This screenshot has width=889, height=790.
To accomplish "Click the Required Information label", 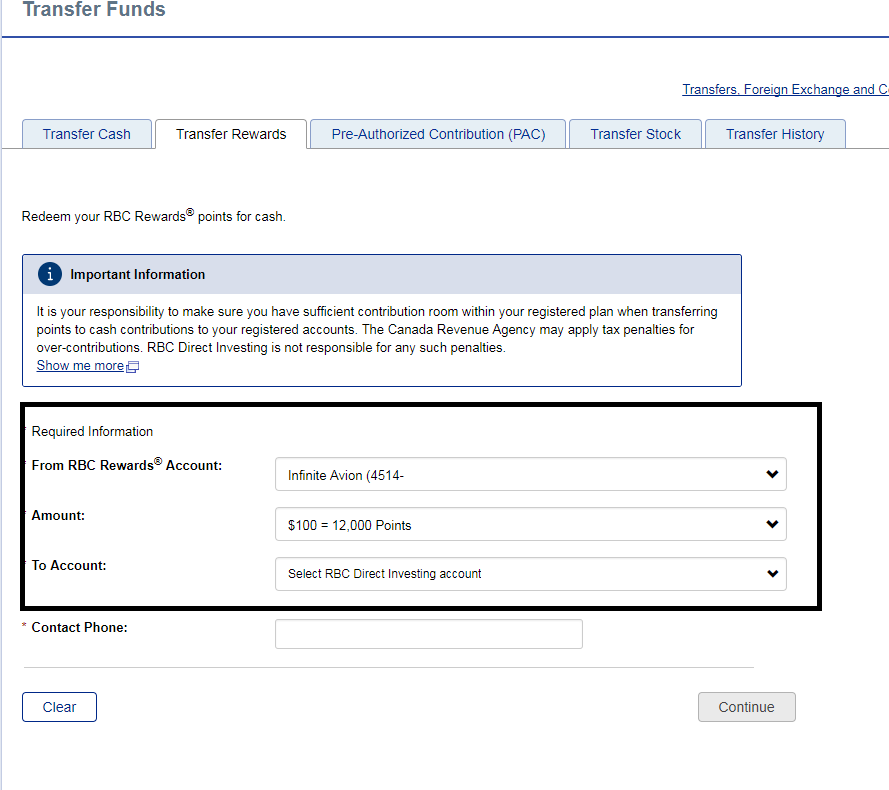I will click(92, 432).
